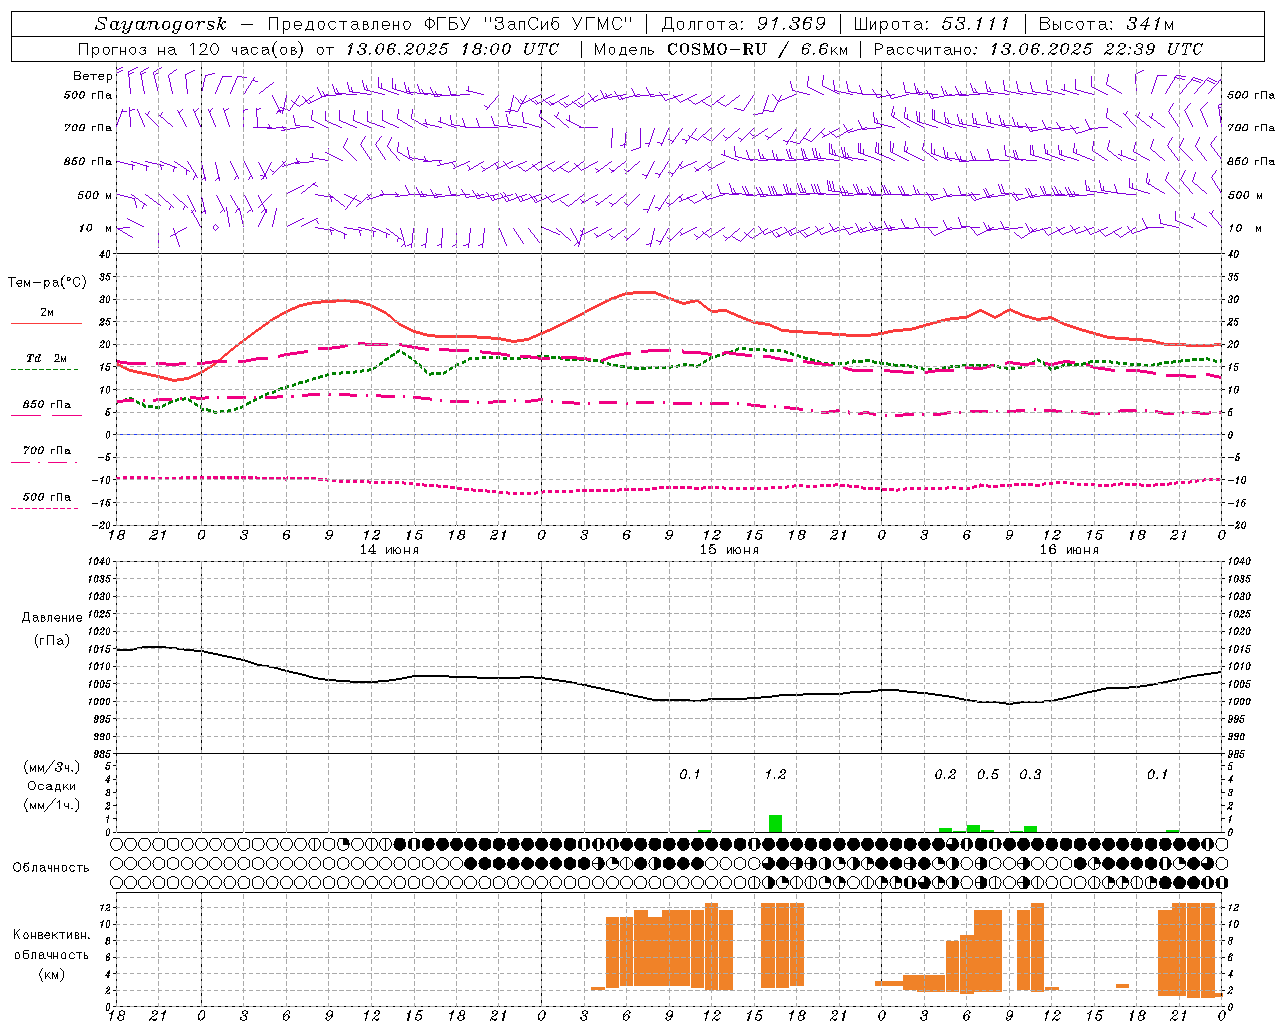Click the Облачность cloud cover label

pyautogui.click(x=51, y=868)
